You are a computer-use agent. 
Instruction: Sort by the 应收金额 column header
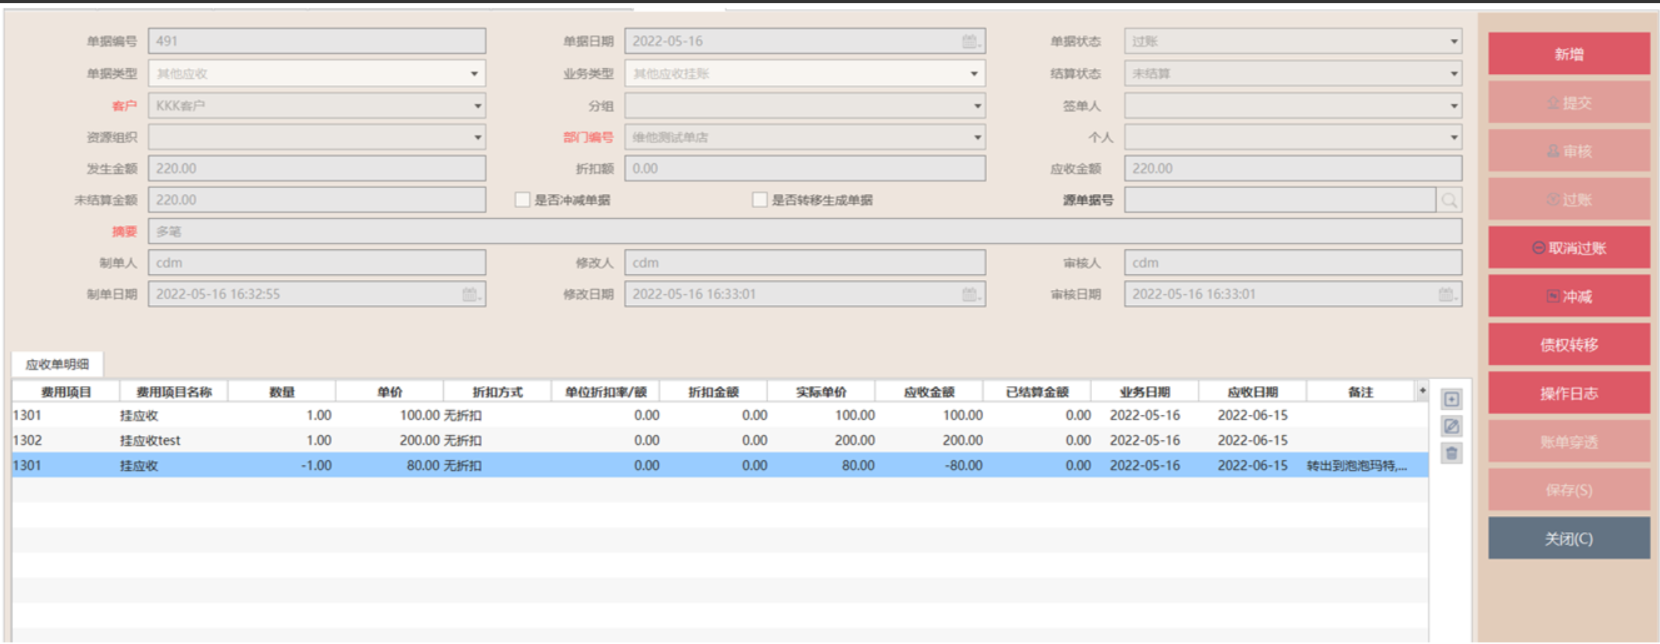pos(929,392)
